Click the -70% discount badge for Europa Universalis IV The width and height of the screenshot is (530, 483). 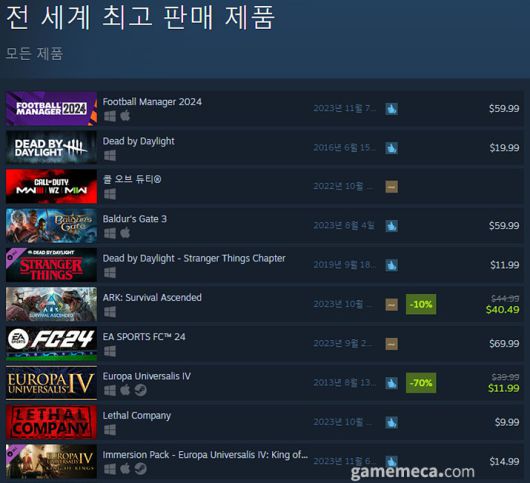point(421,383)
